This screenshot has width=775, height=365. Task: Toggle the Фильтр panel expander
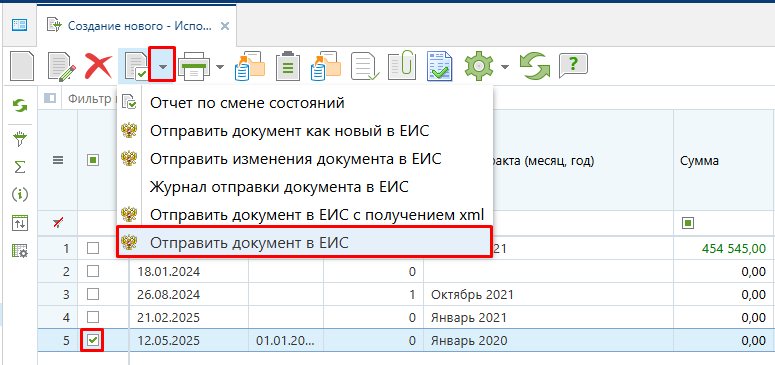(49, 98)
